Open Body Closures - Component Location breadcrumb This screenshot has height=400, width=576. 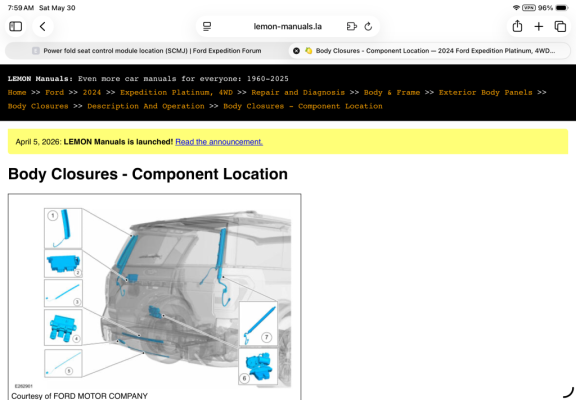(303, 106)
